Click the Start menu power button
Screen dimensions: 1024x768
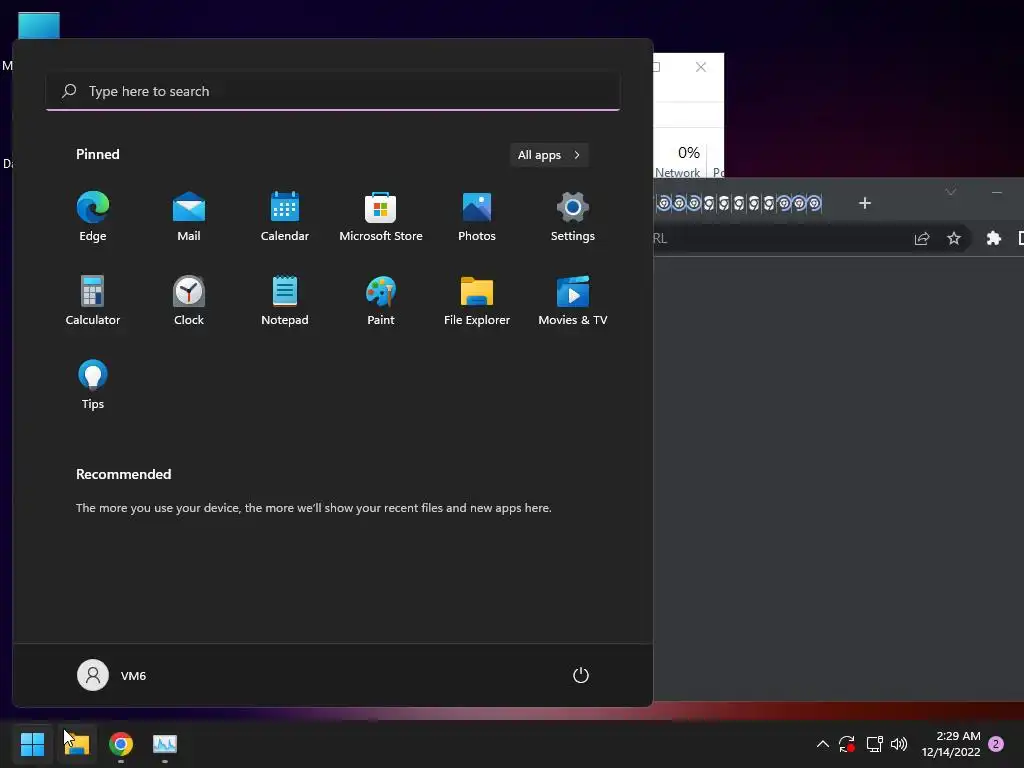coord(581,675)
